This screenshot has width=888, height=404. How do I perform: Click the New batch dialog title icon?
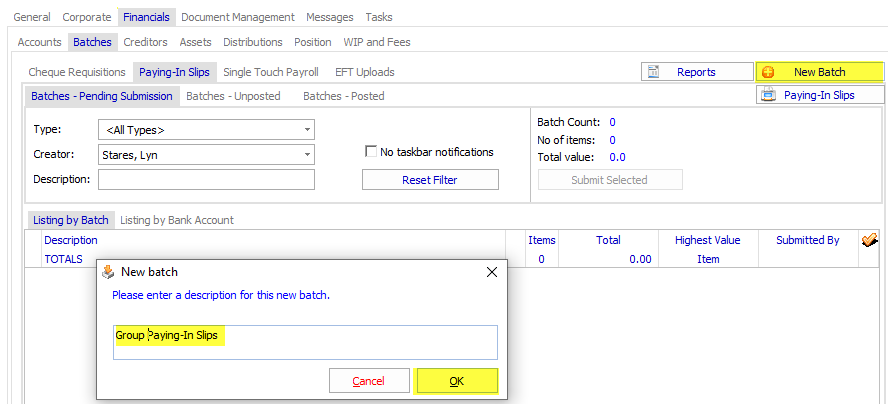(108, 272)
